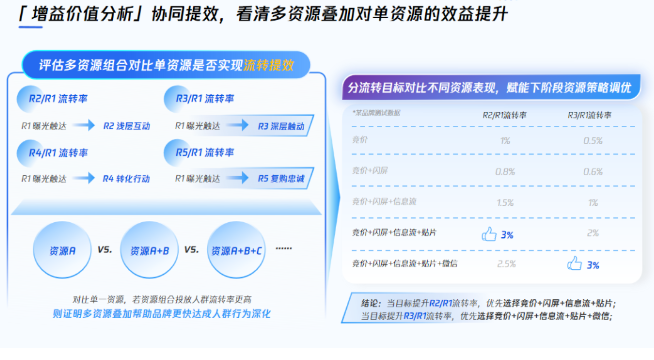
Task: Click the 评估多资源组合对比单资源是否实现流转提效 banner
Action: [x=166, y=65]
